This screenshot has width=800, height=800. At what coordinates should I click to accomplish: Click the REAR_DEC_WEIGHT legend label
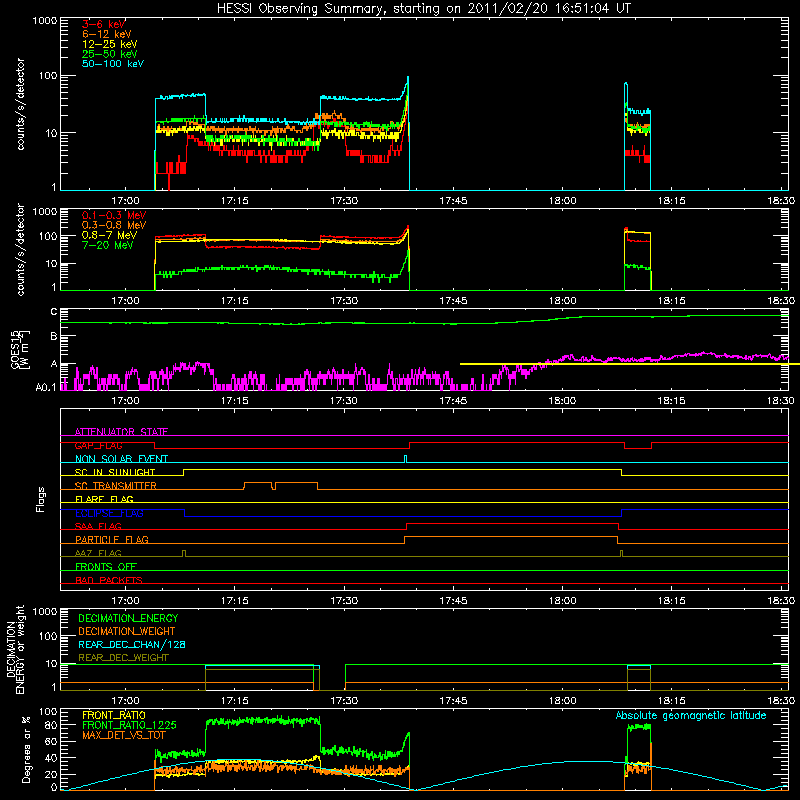(x=123, y=658)
